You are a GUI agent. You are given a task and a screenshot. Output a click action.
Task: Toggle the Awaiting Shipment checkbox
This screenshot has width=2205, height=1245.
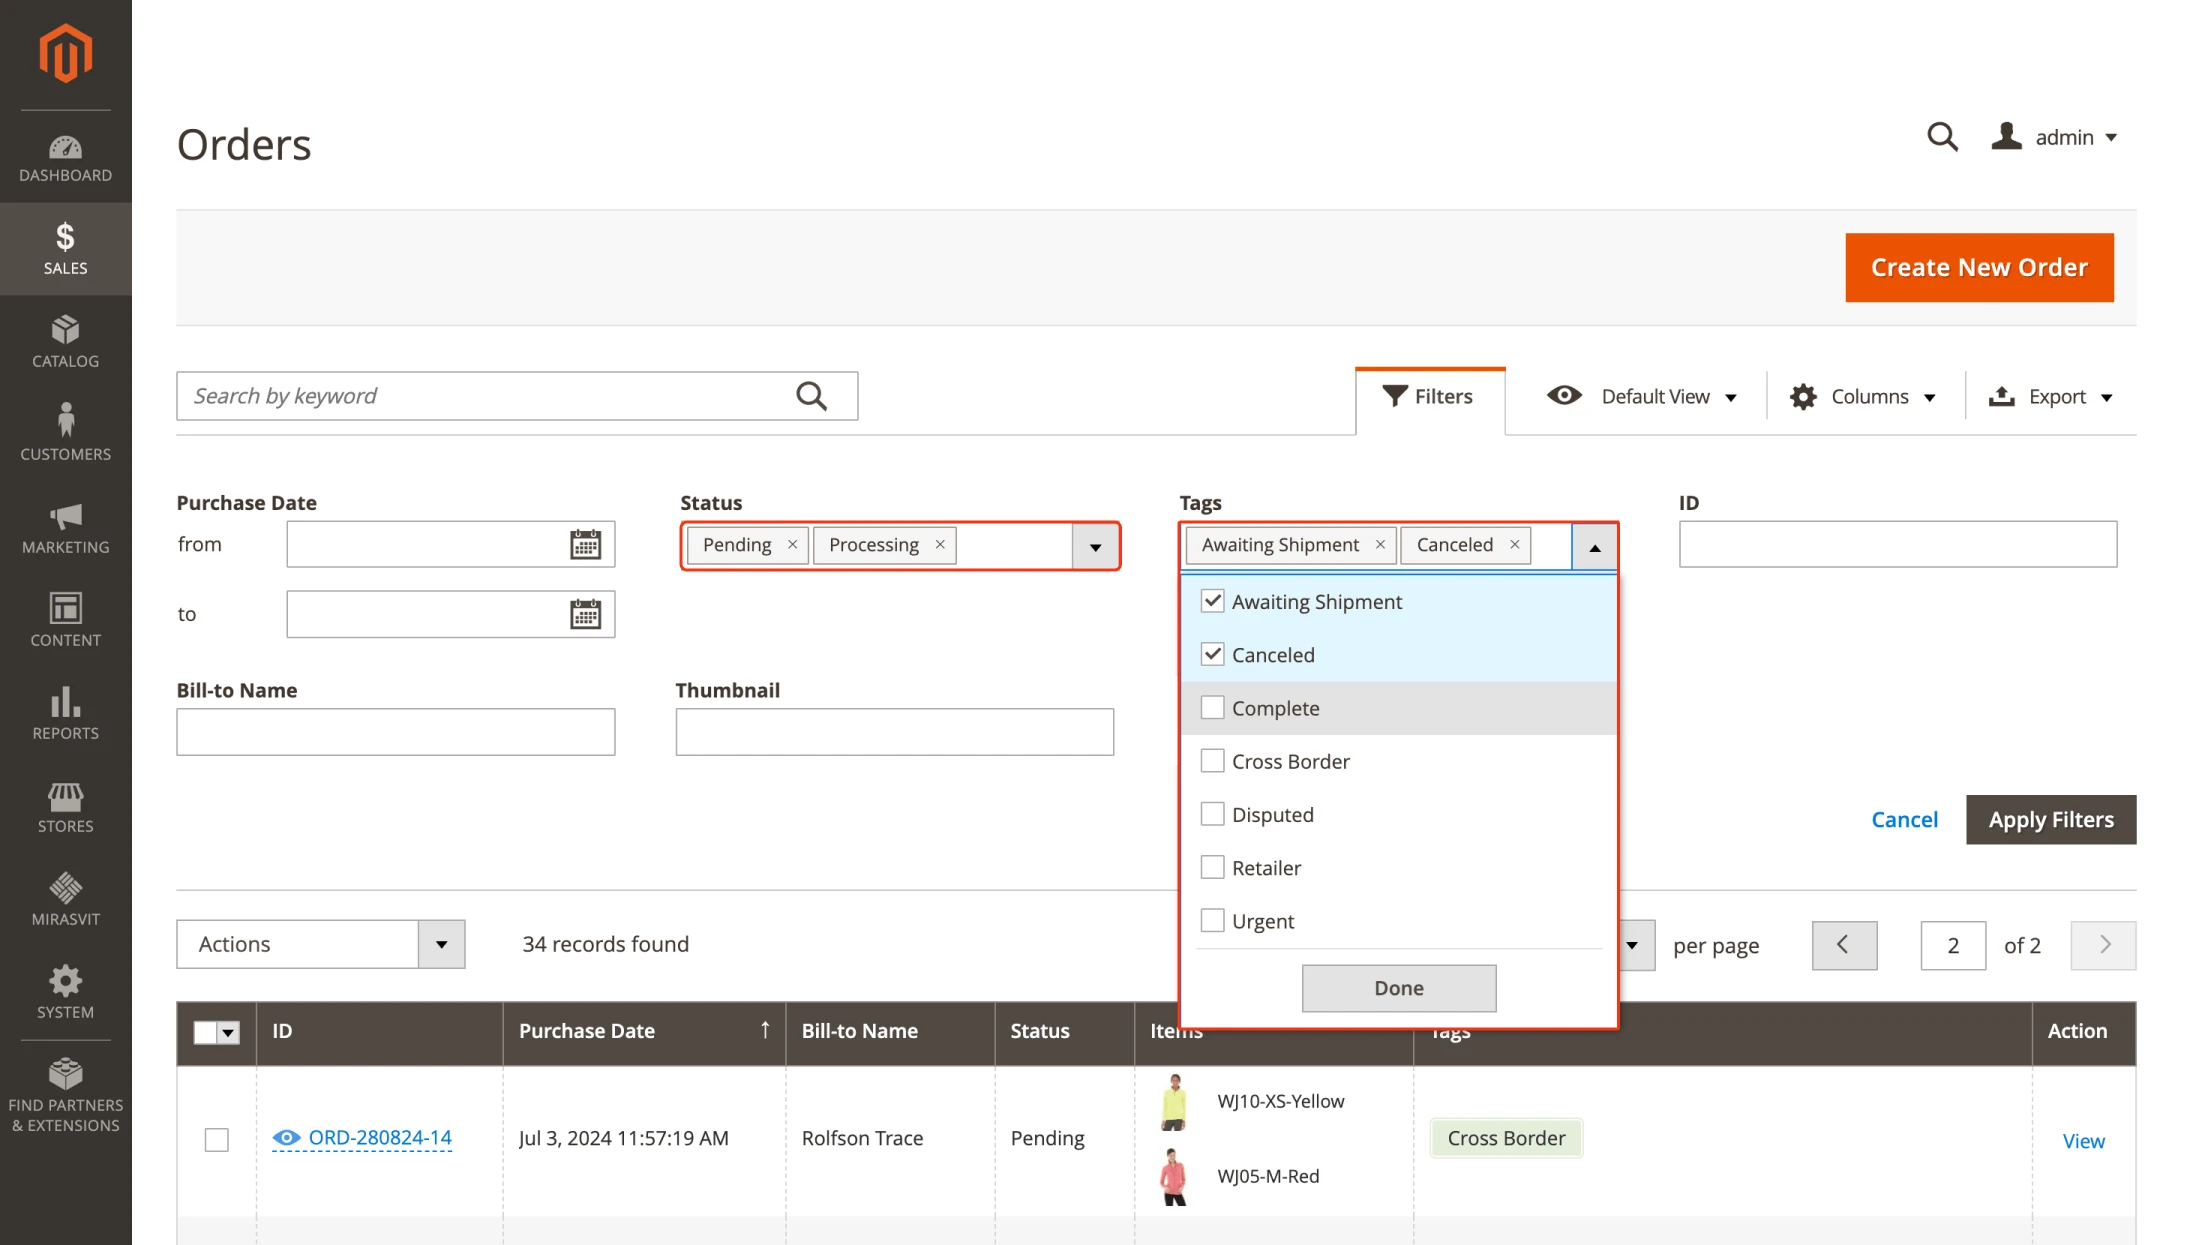pyautogui.click(x=1212, y=601)
